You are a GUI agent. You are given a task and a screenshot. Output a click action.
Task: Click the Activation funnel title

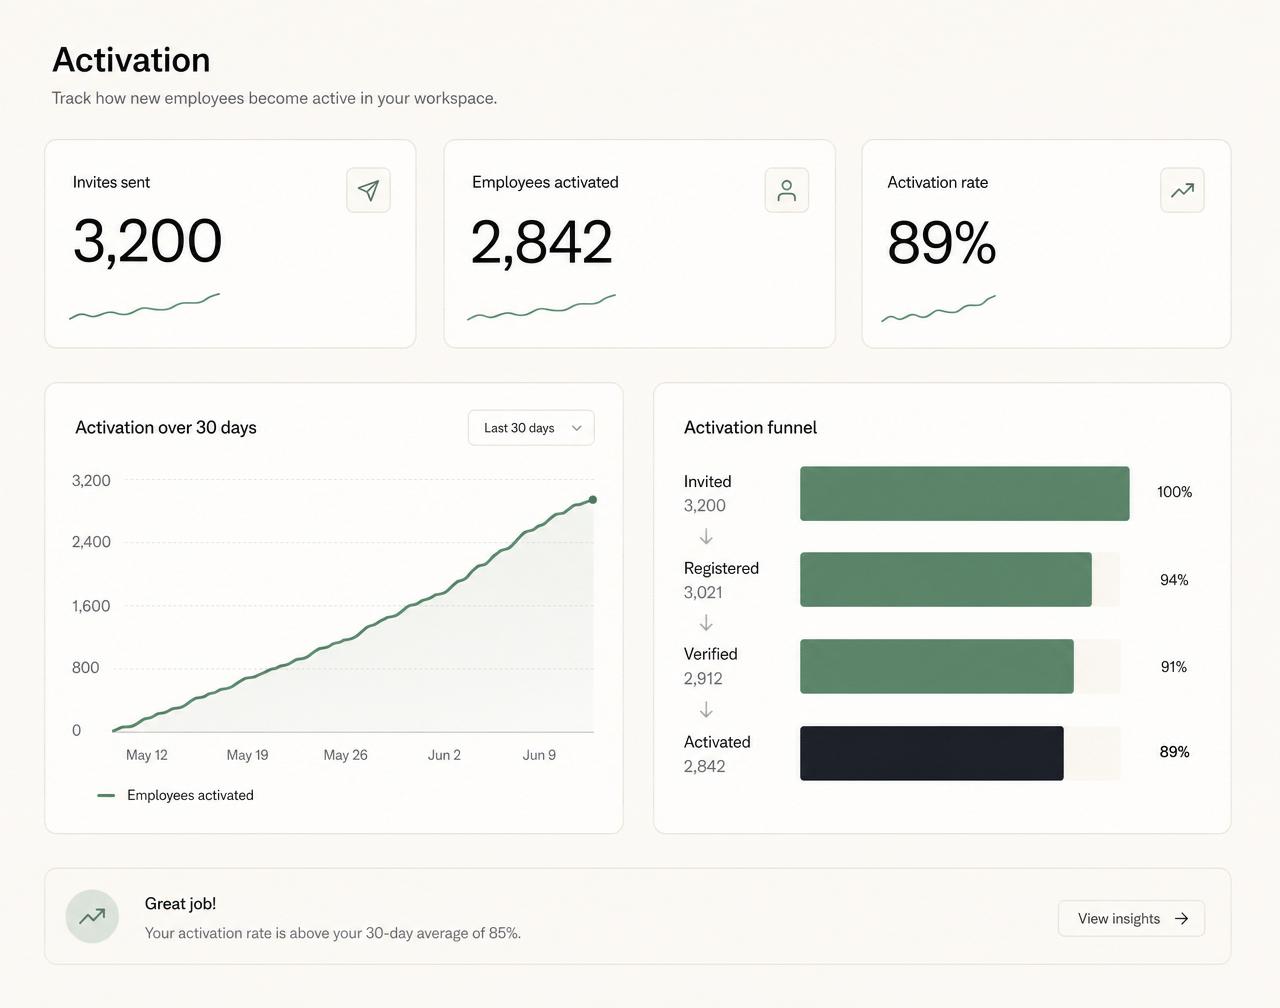click(x=750, y=428)
